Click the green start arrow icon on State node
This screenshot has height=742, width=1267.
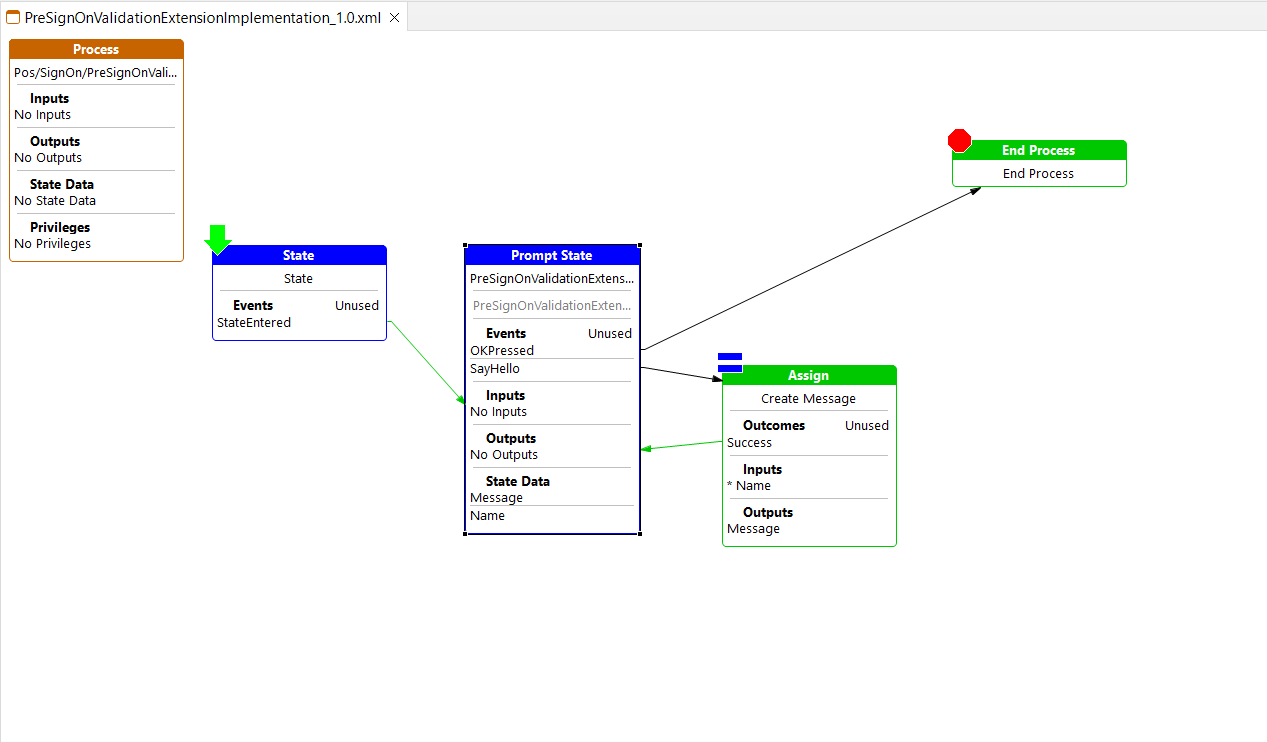(x=218, y=239)
